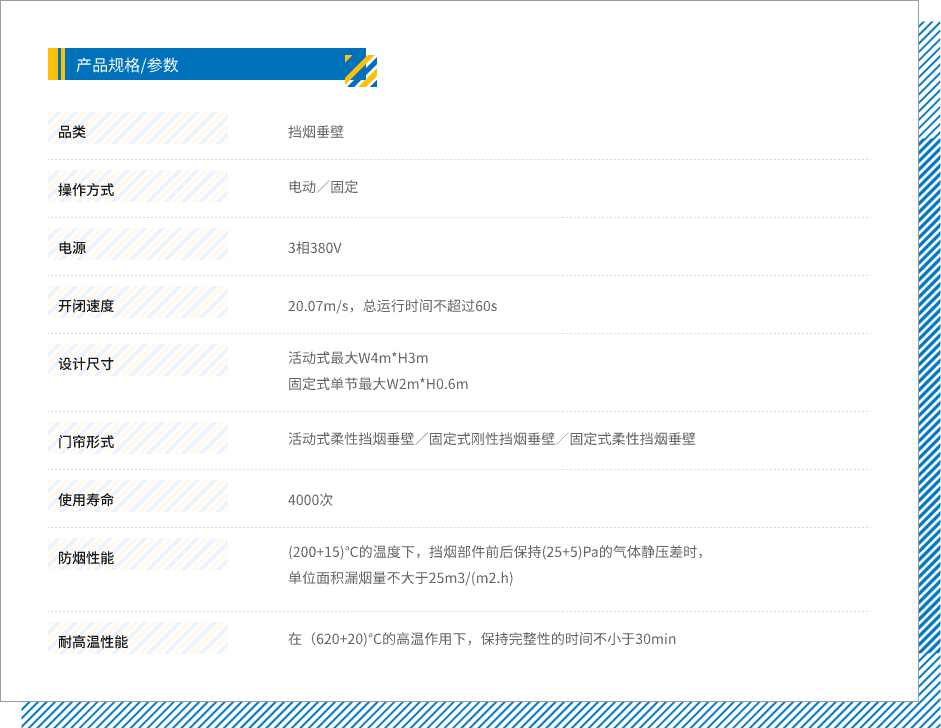Click the 品类 row label
Image resolution: width=941 pixels, height=728 pixels.
pyautogui.click(x=72, y=132)
